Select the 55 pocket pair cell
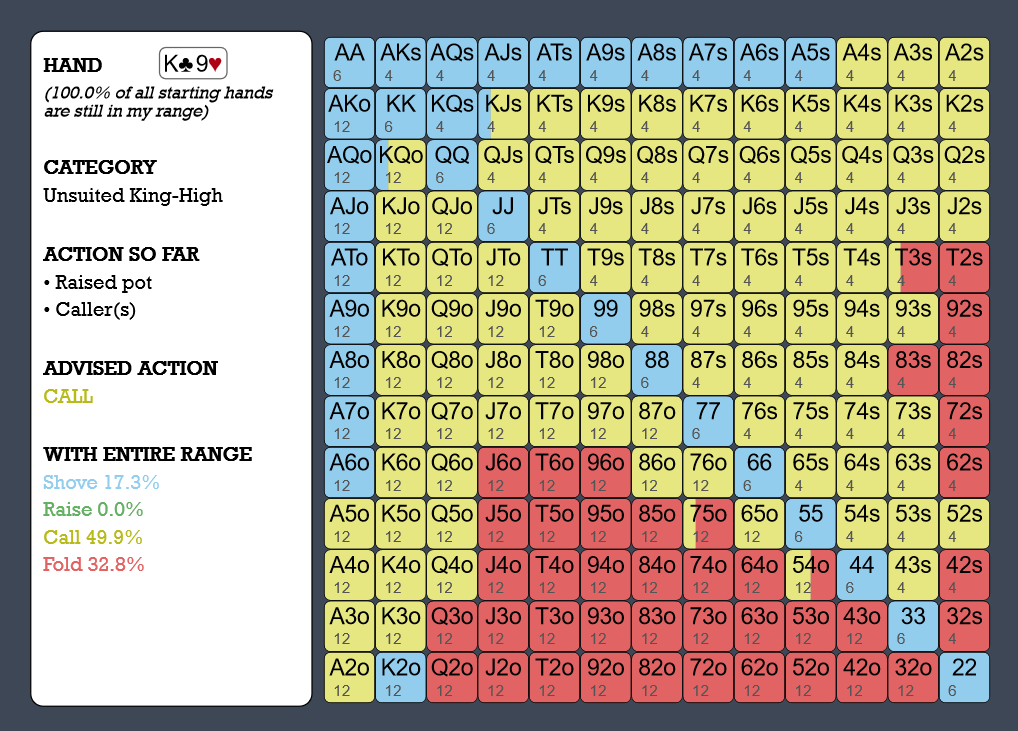The width and height of the screenshot is (1018, 731). 811,524
